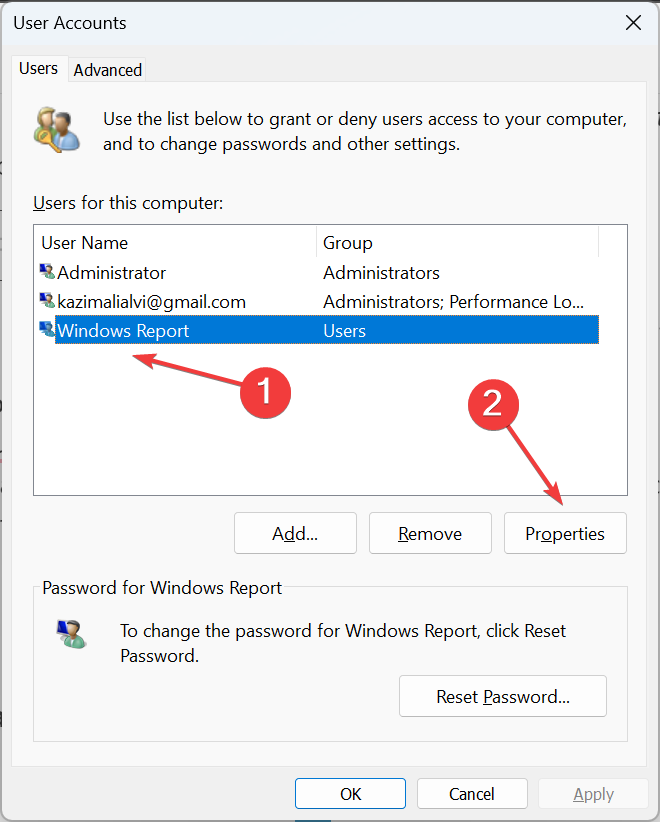660x822 pixels.
Task: Click the Windows Report user icon
Action: pyautogui.click(x=47, y=330)
